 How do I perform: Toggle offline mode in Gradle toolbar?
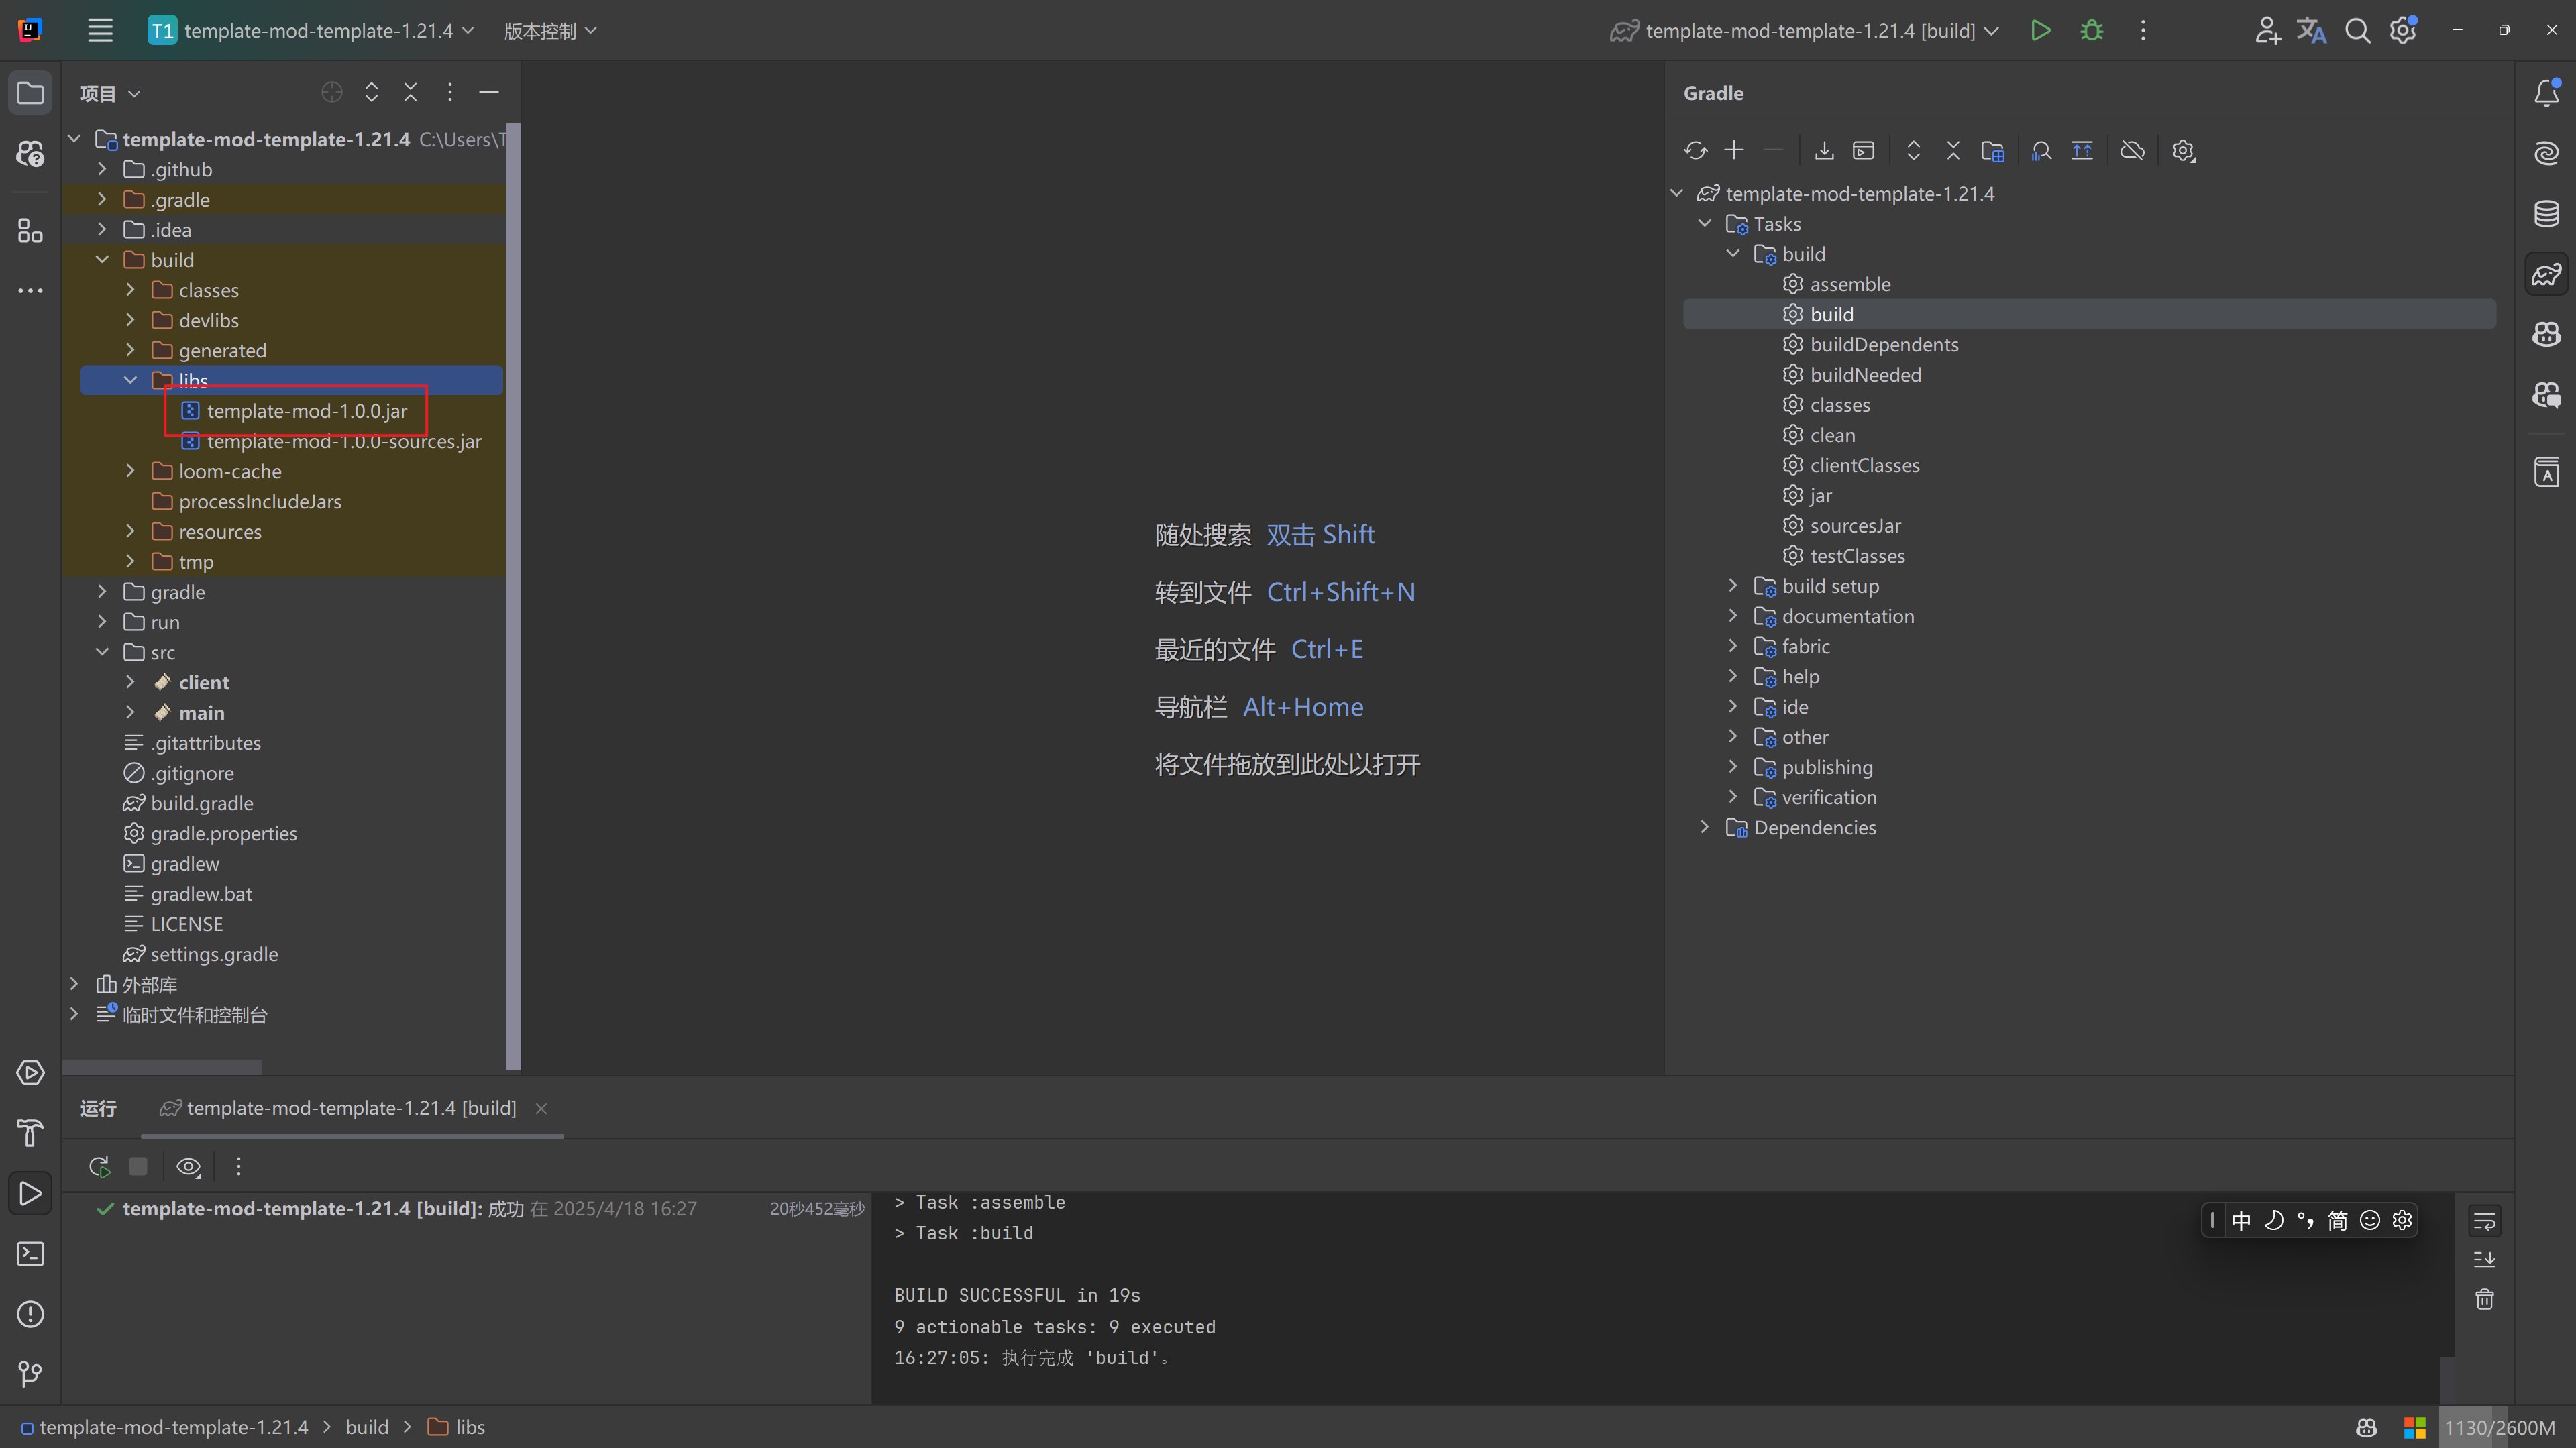point(2132,150)
